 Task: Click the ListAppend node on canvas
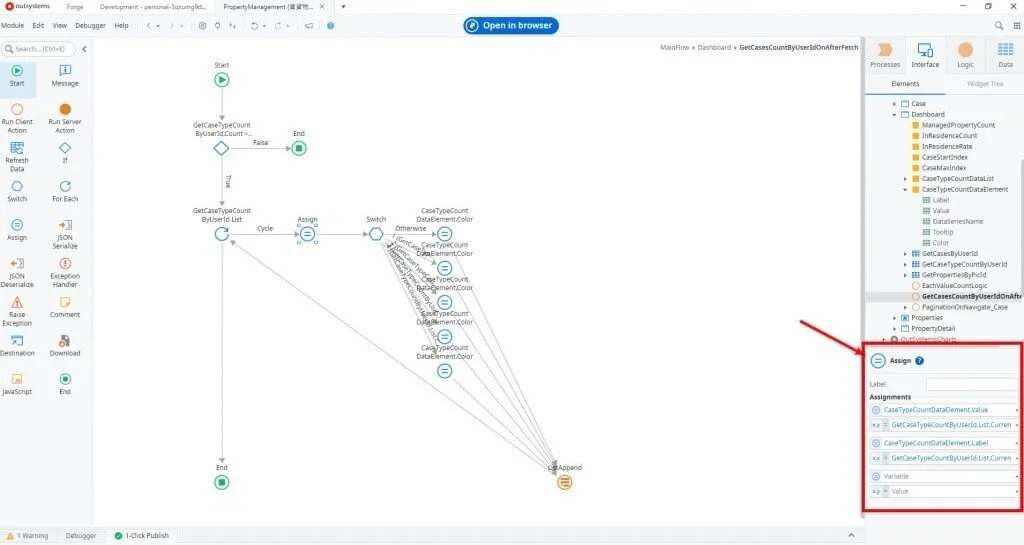click(x=564, y=482)
